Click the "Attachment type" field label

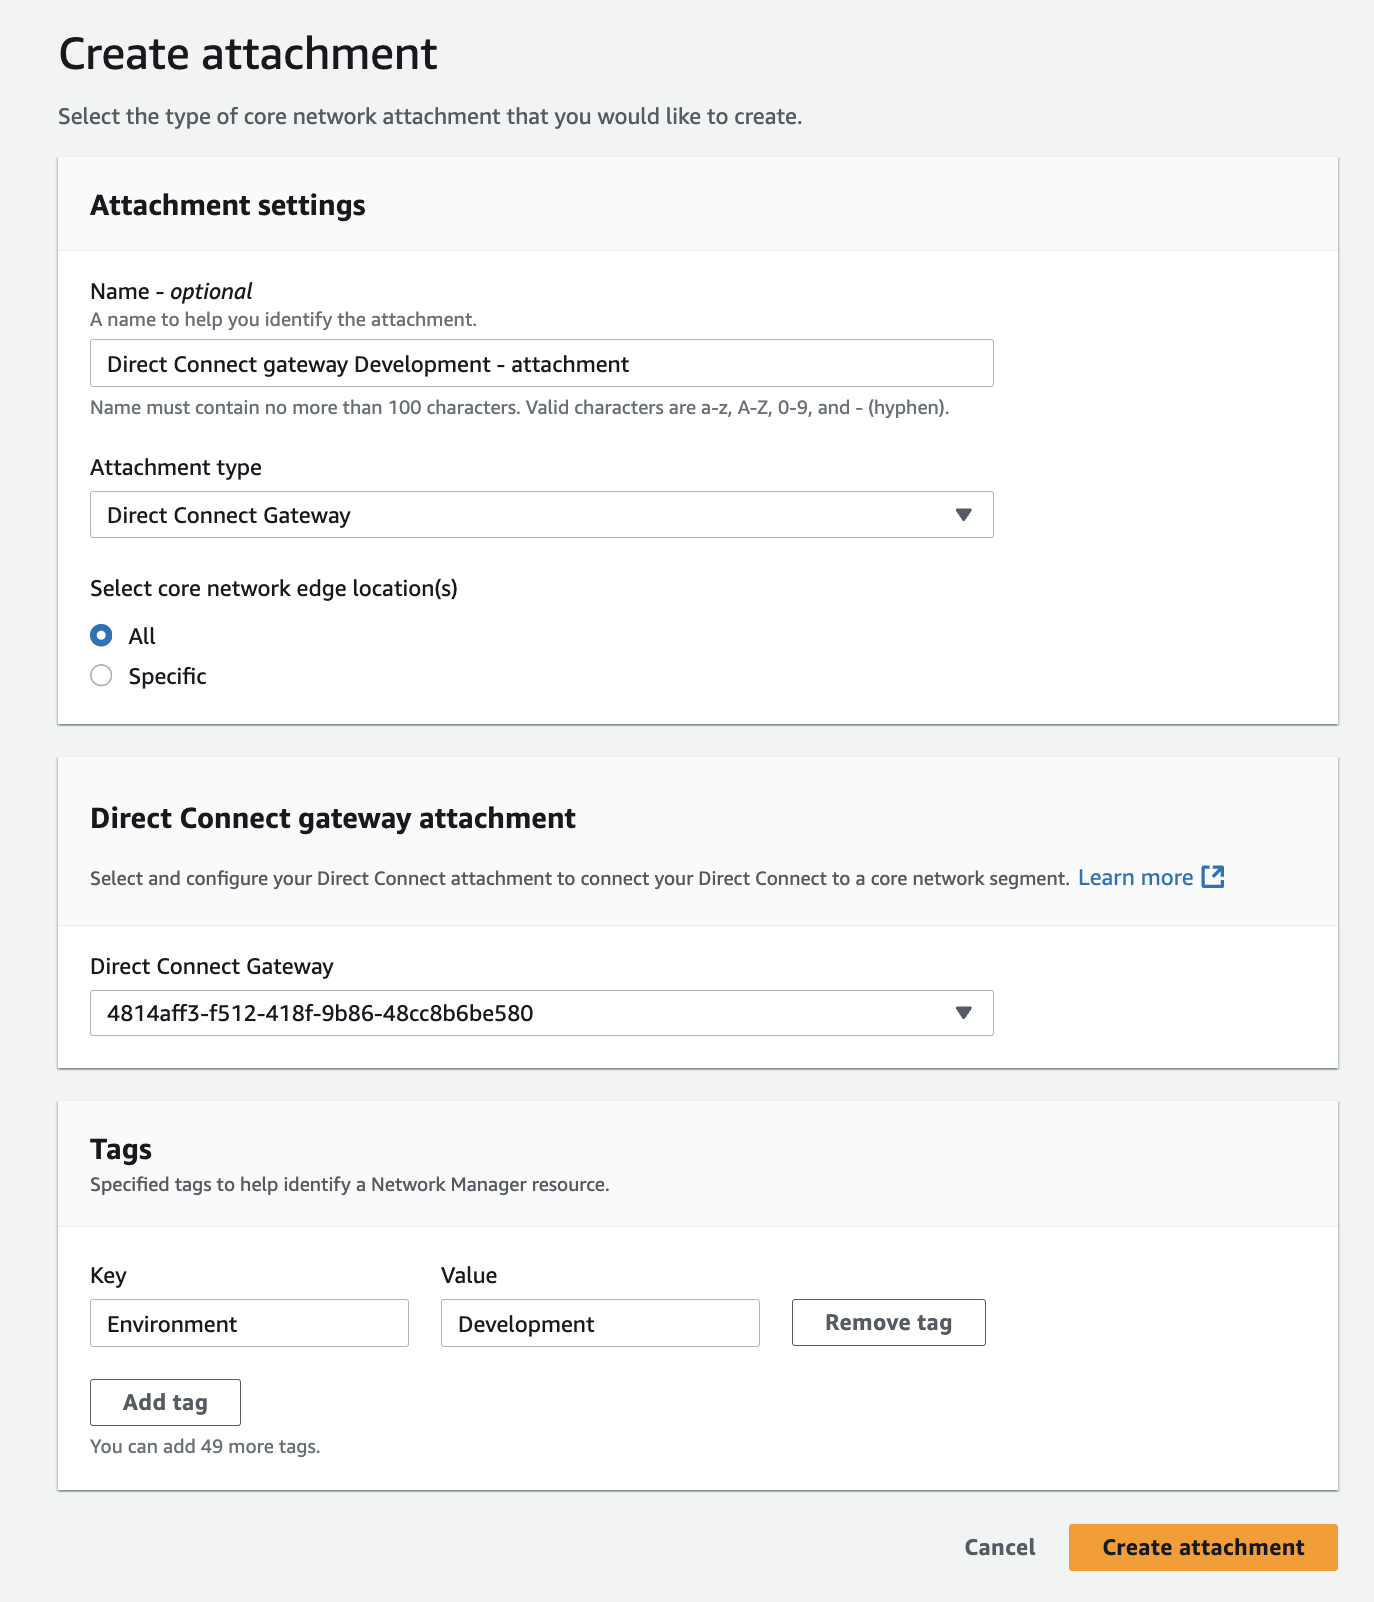click(x=176, y=468)
